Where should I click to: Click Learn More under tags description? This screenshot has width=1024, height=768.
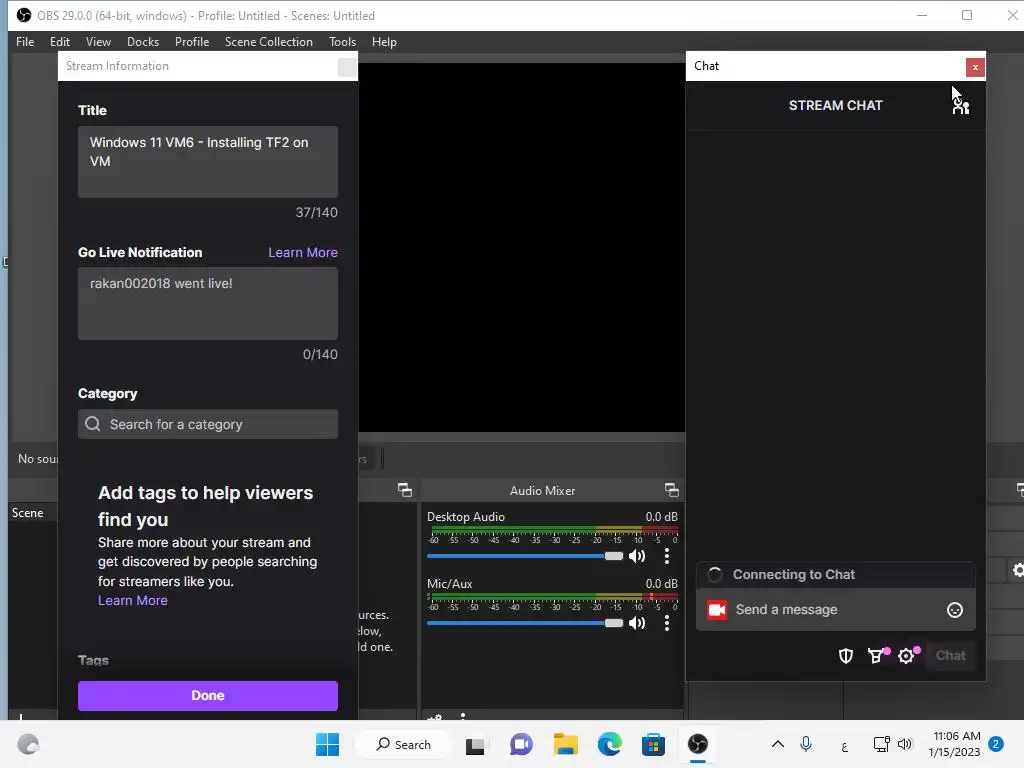[x=133, y=601]
